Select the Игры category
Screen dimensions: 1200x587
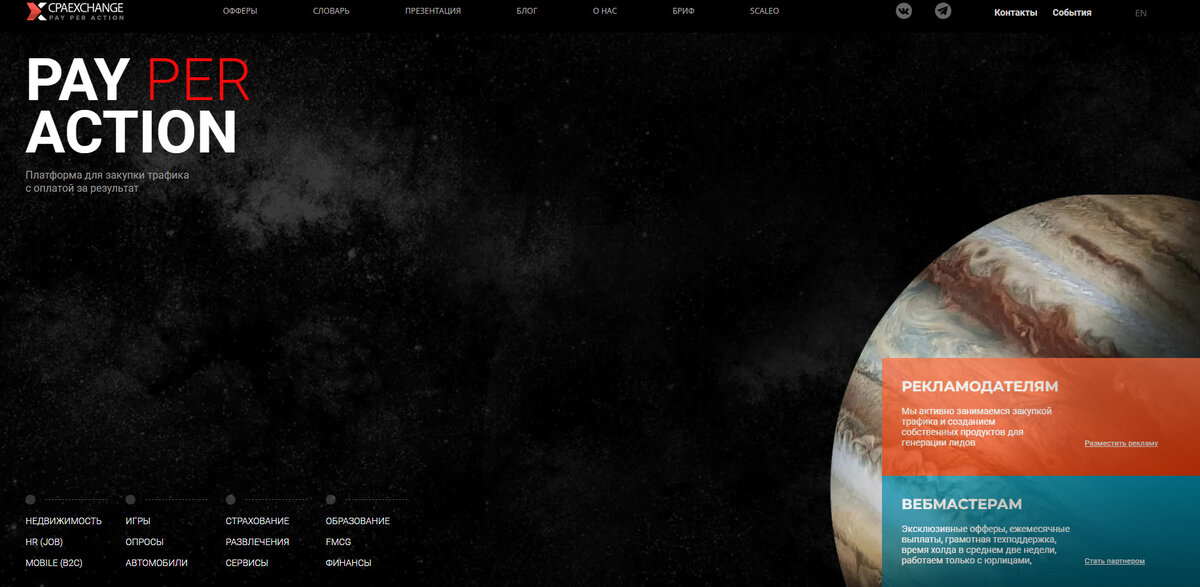(x=138, y=521)
